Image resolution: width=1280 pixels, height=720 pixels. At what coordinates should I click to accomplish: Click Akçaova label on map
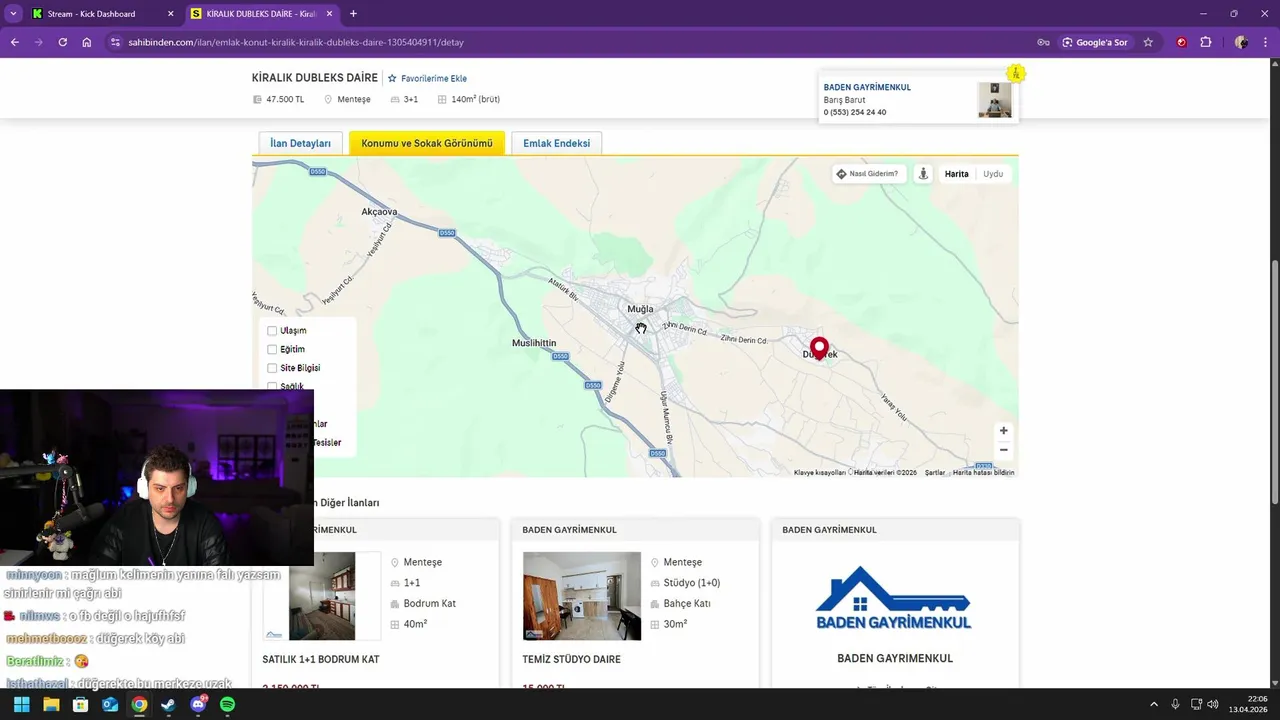[379, 212]
